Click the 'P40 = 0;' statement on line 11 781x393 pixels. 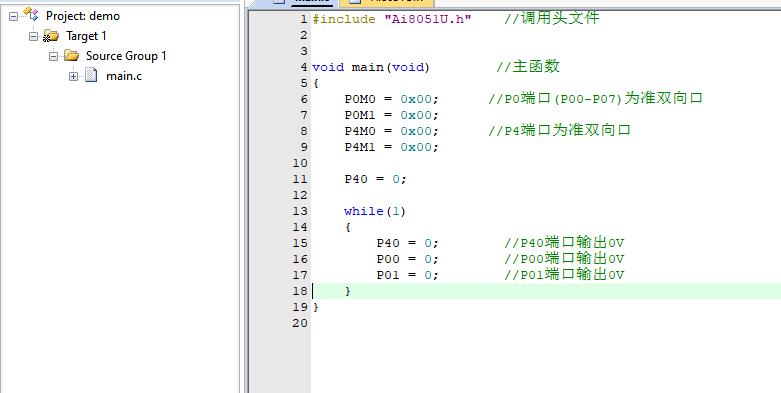click(x=376, y=179)
